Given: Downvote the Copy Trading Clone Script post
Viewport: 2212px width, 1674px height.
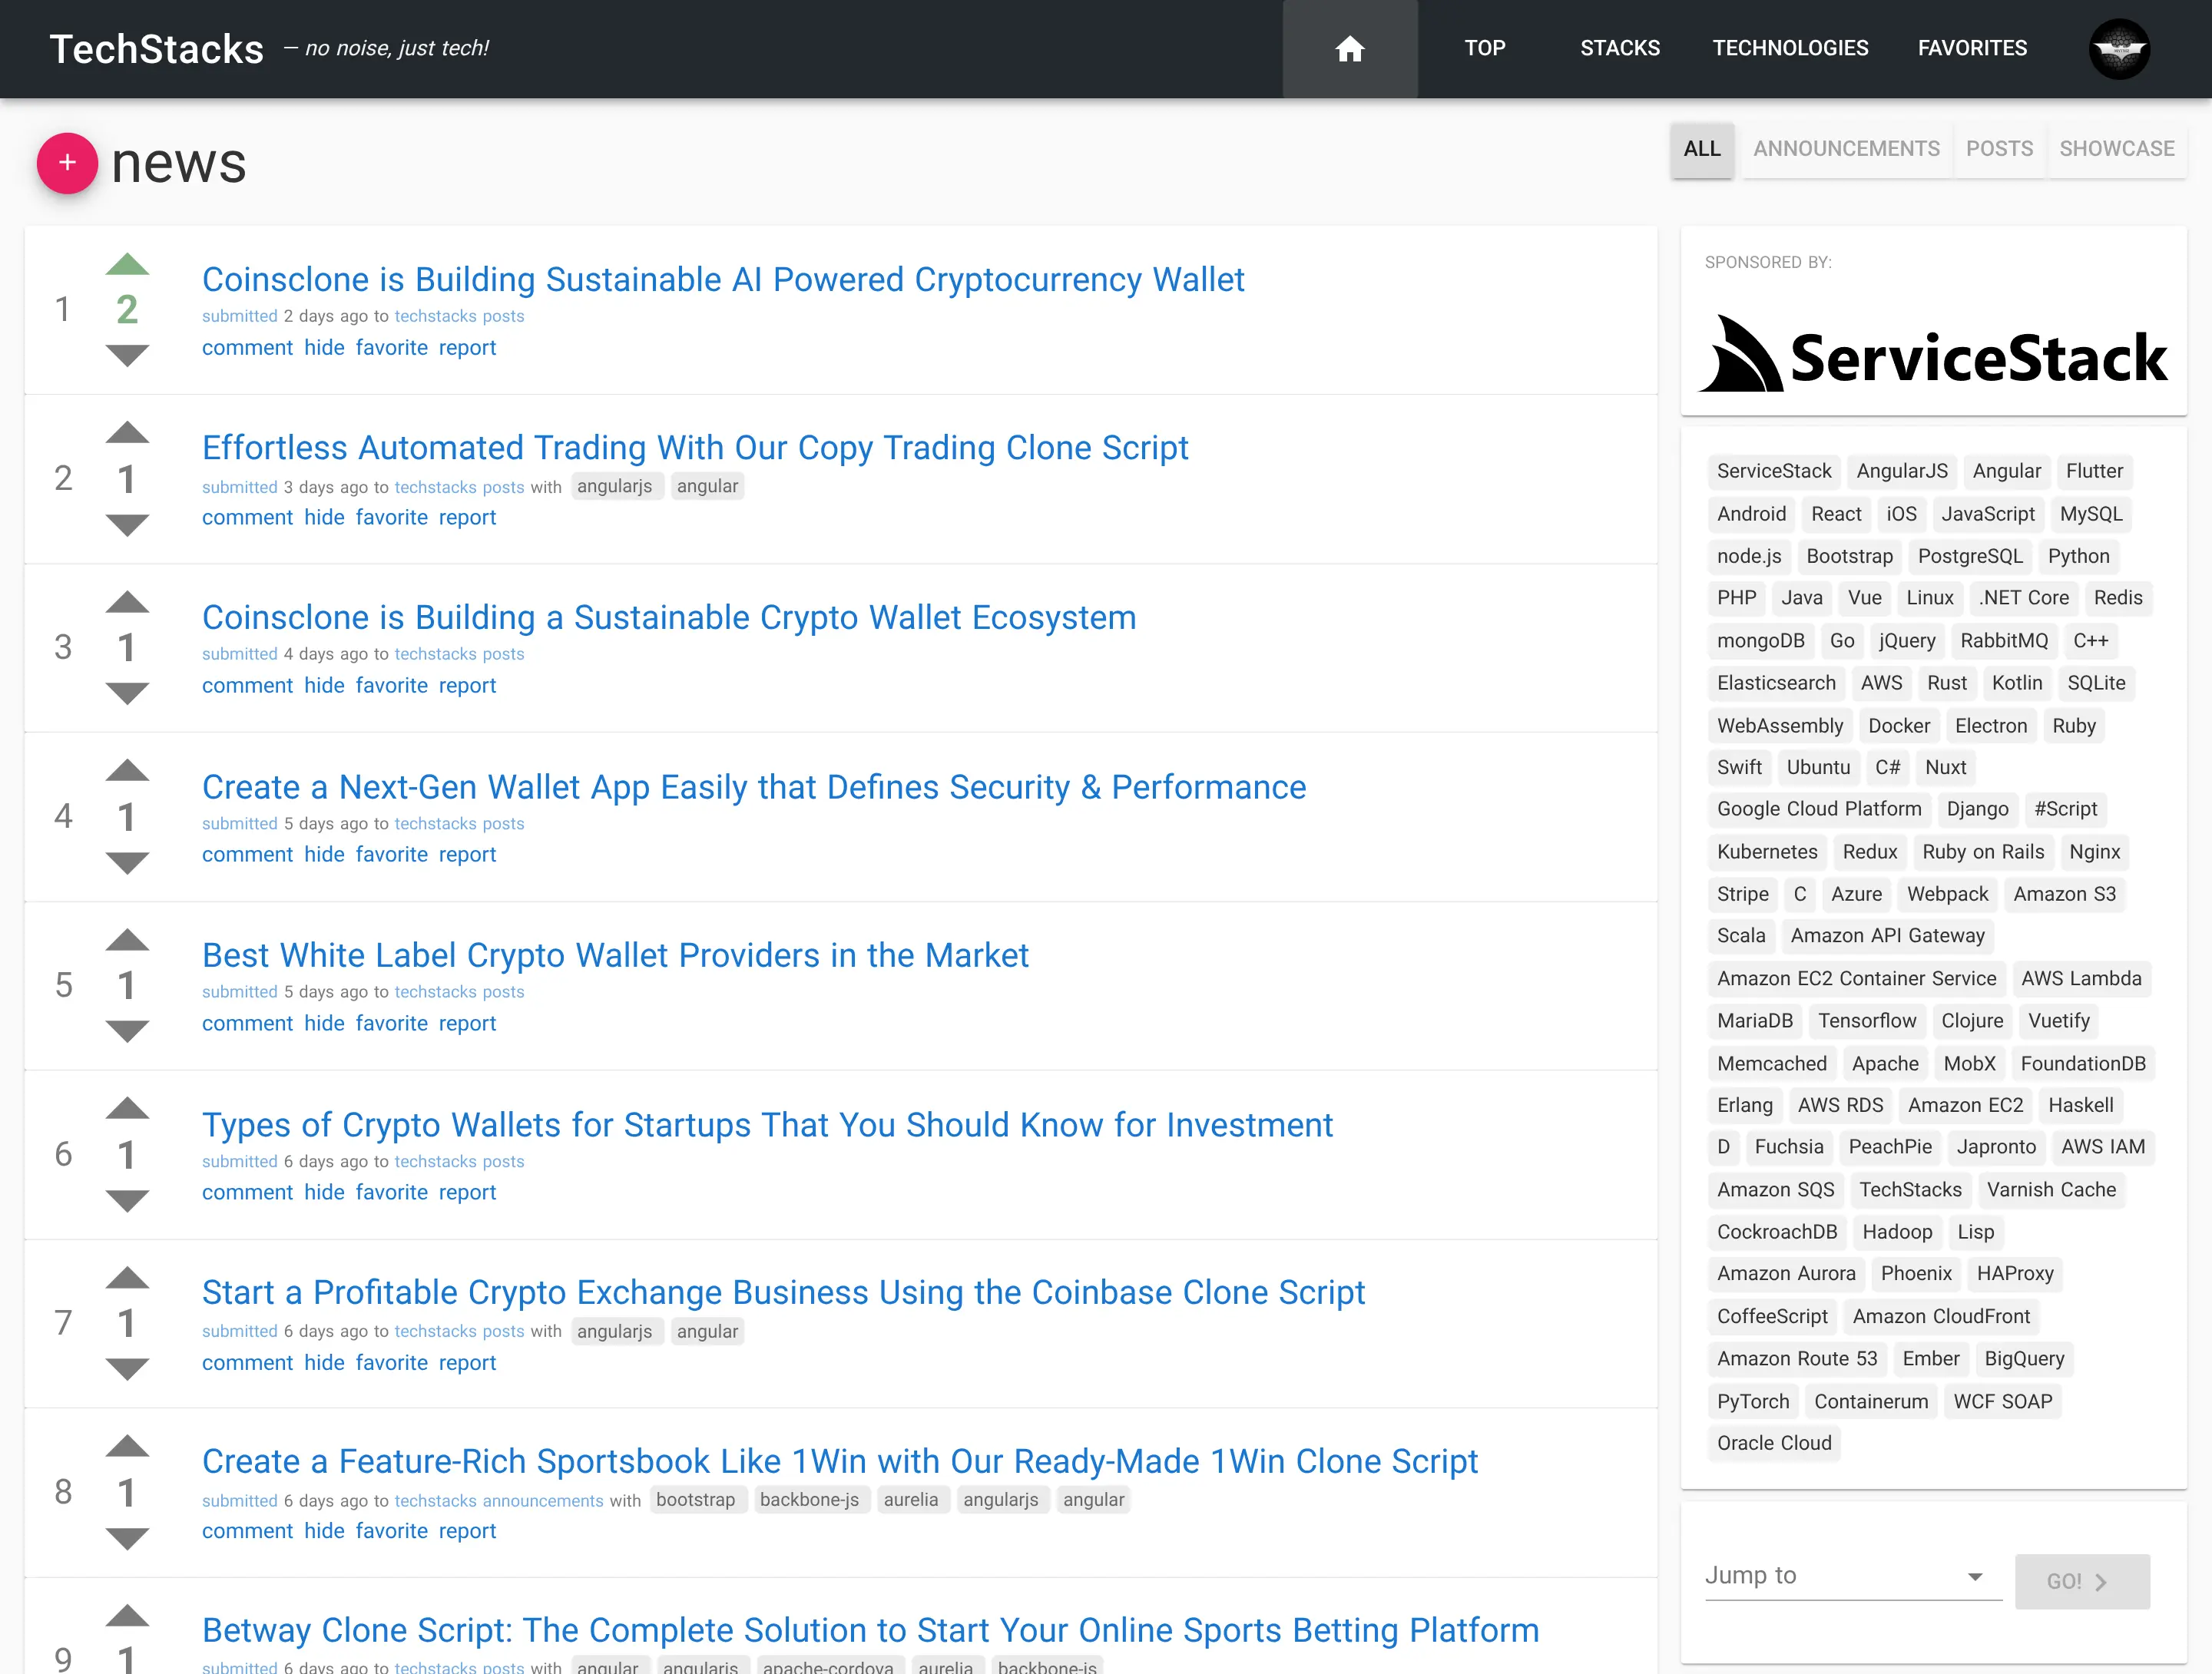Looking at the screenshot, I should tap(127, 524).
